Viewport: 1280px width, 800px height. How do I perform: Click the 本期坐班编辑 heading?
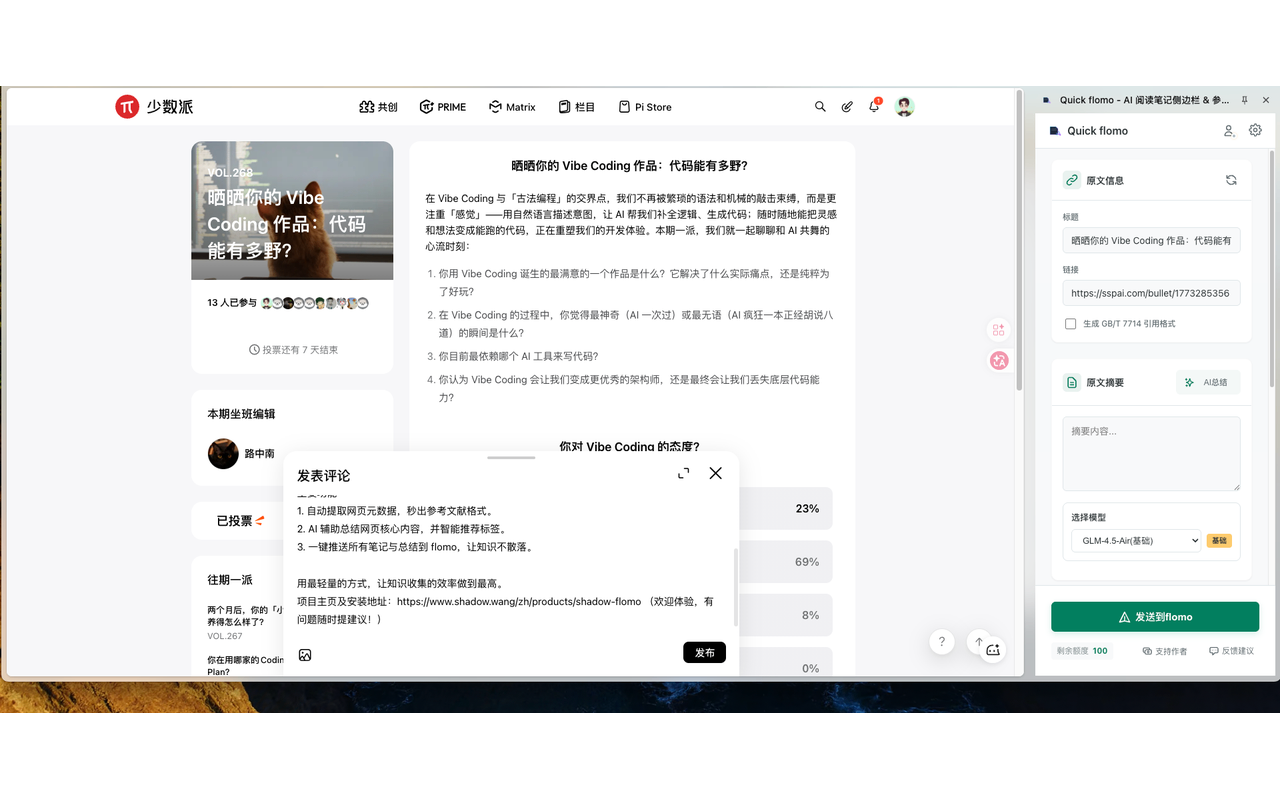point(241,414)
